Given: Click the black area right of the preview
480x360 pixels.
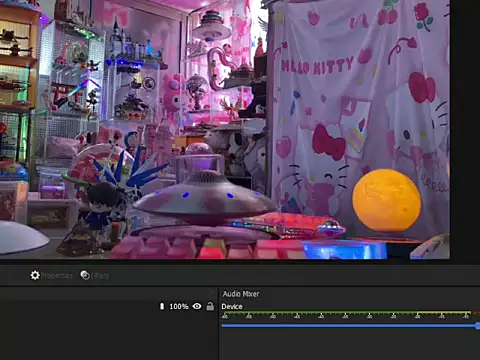Looking at the screenshot, I should tap(465, 130).
